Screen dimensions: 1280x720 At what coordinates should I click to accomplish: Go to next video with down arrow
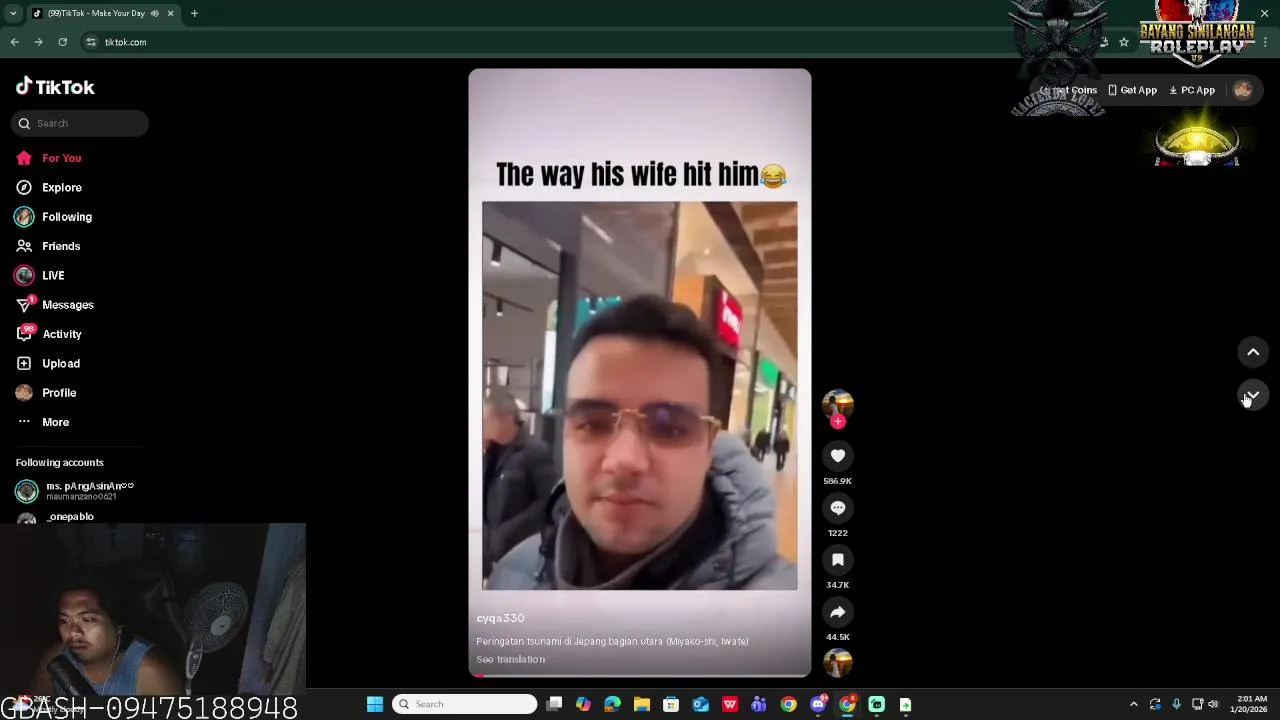tap(1253, 396)
